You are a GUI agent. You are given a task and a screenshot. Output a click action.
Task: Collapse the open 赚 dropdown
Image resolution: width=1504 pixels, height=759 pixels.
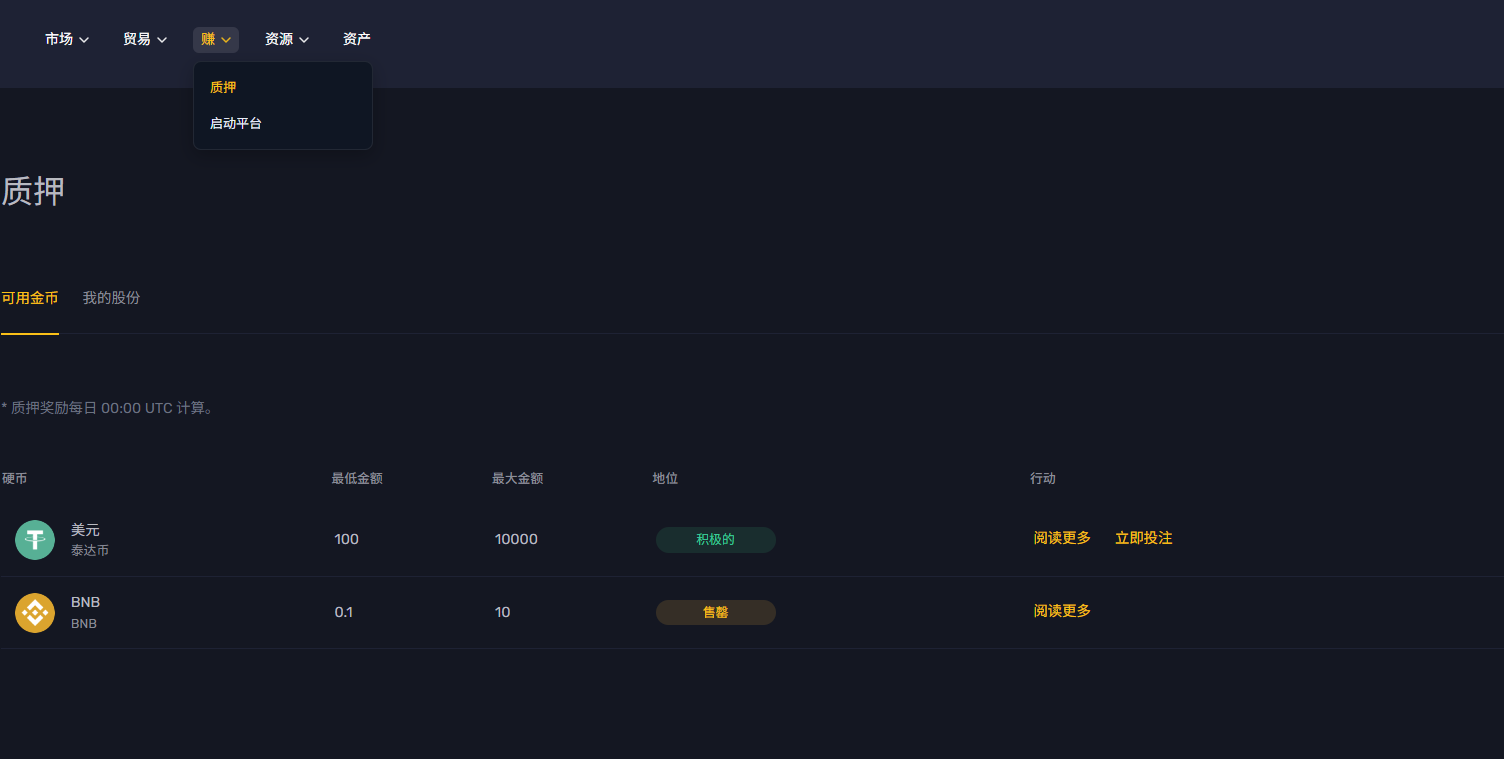pos(215,39)
